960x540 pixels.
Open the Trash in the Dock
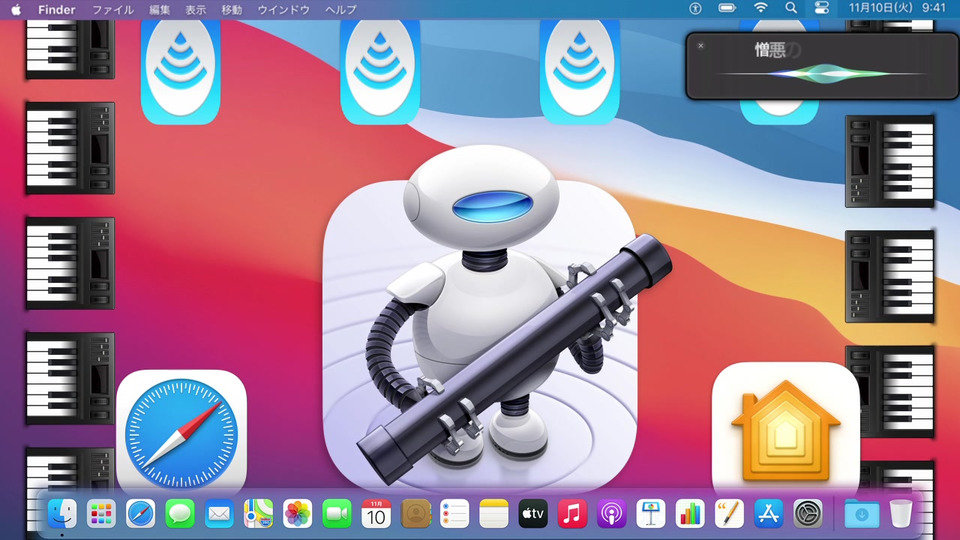click(x=901, y=514)
